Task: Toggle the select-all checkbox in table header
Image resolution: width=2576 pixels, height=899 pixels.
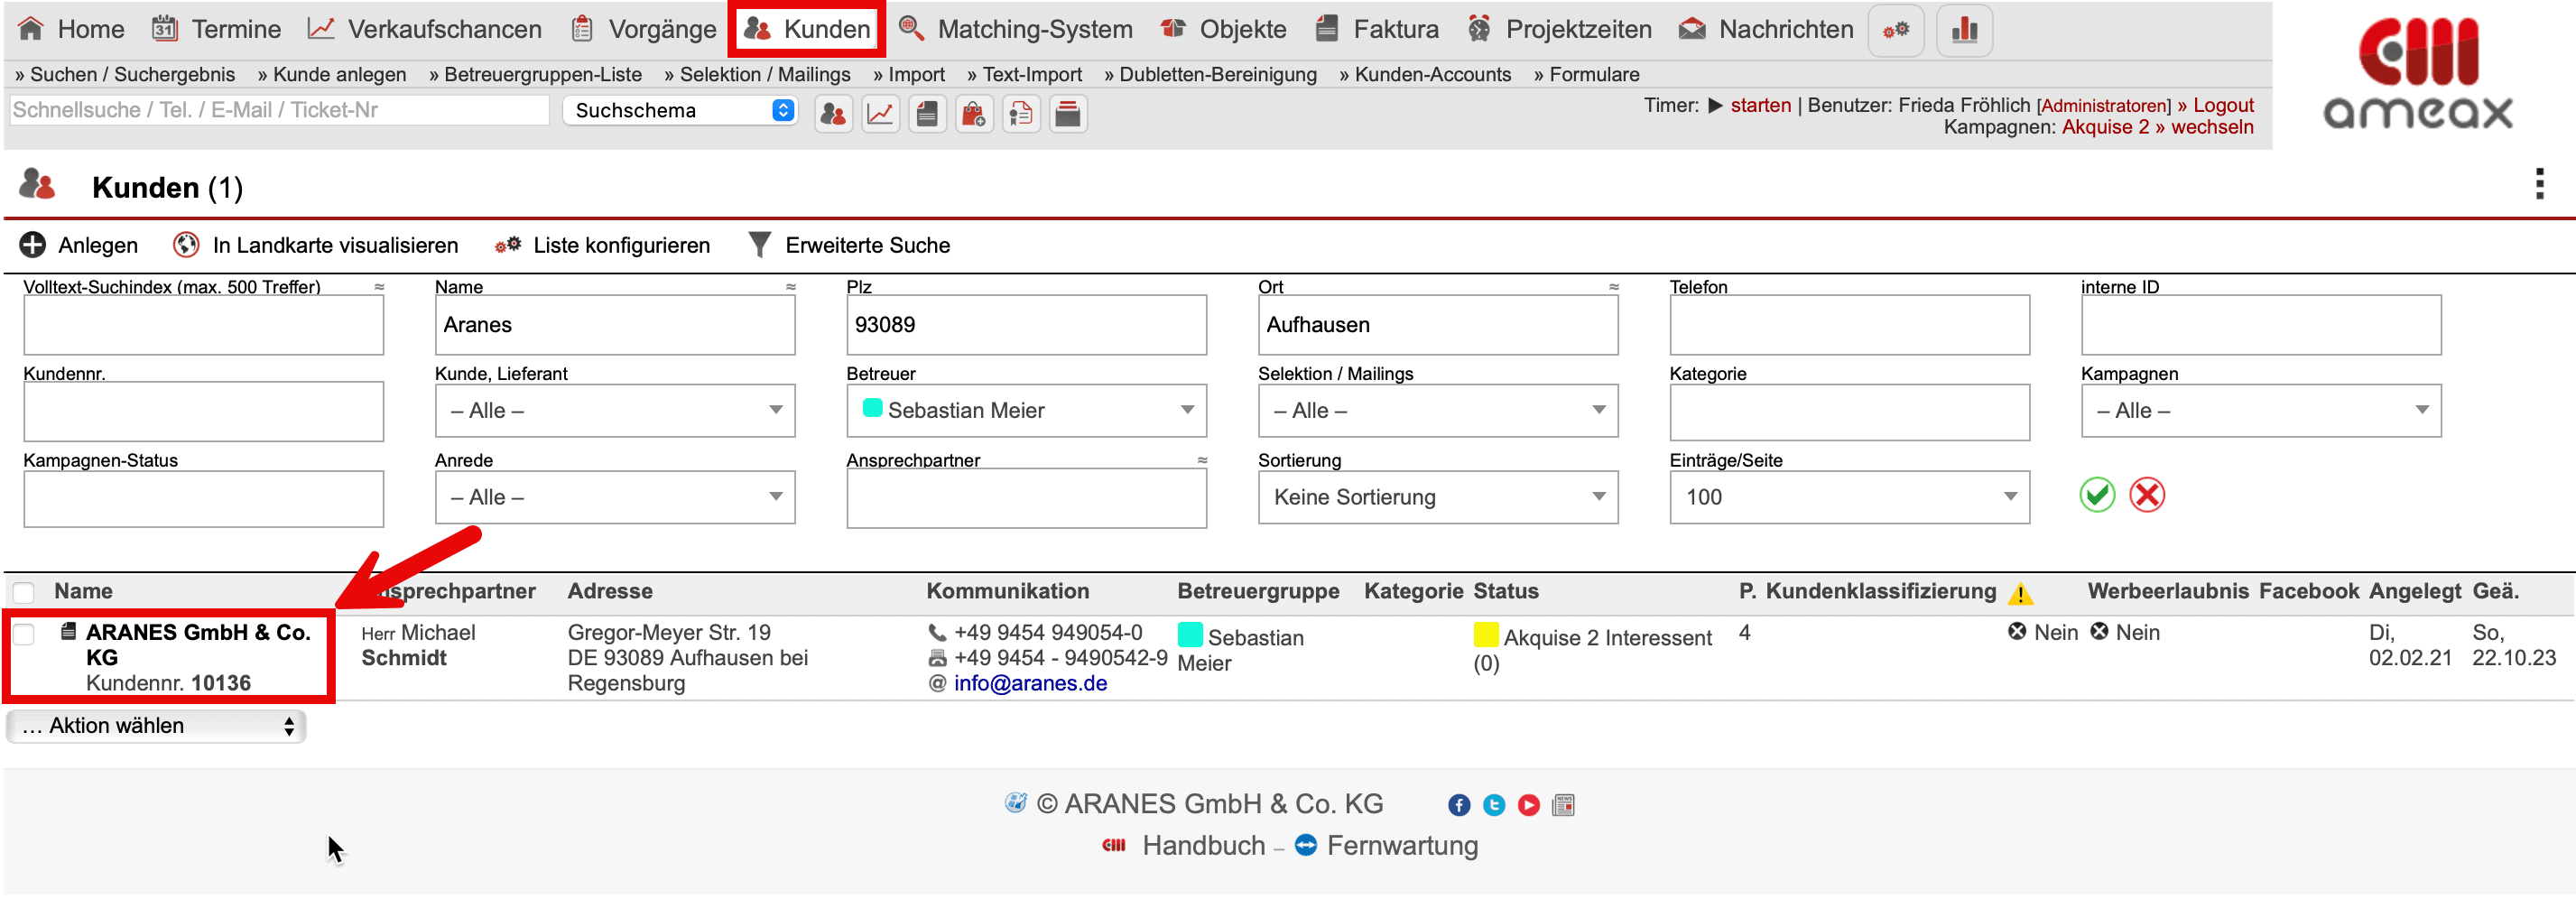Action: pyautogui.click(x=24, y=592)
